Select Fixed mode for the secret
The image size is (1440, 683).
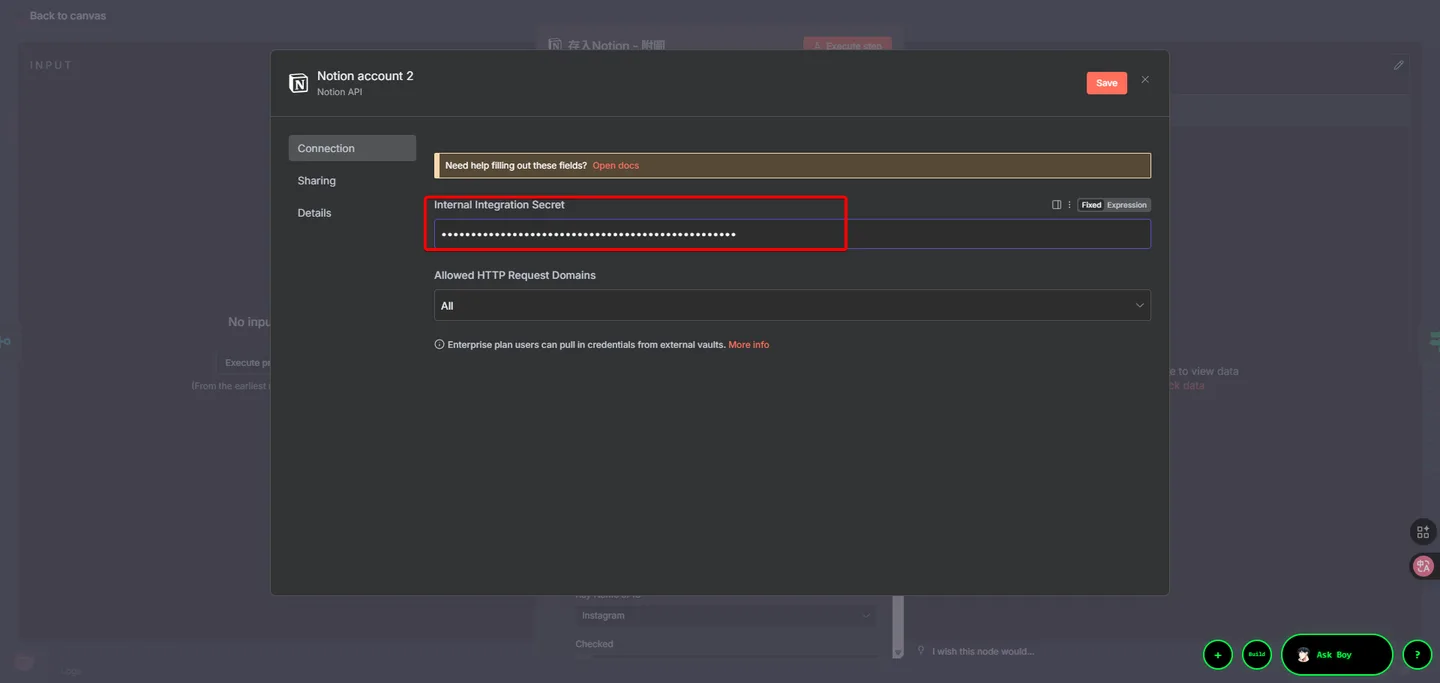1091,205
